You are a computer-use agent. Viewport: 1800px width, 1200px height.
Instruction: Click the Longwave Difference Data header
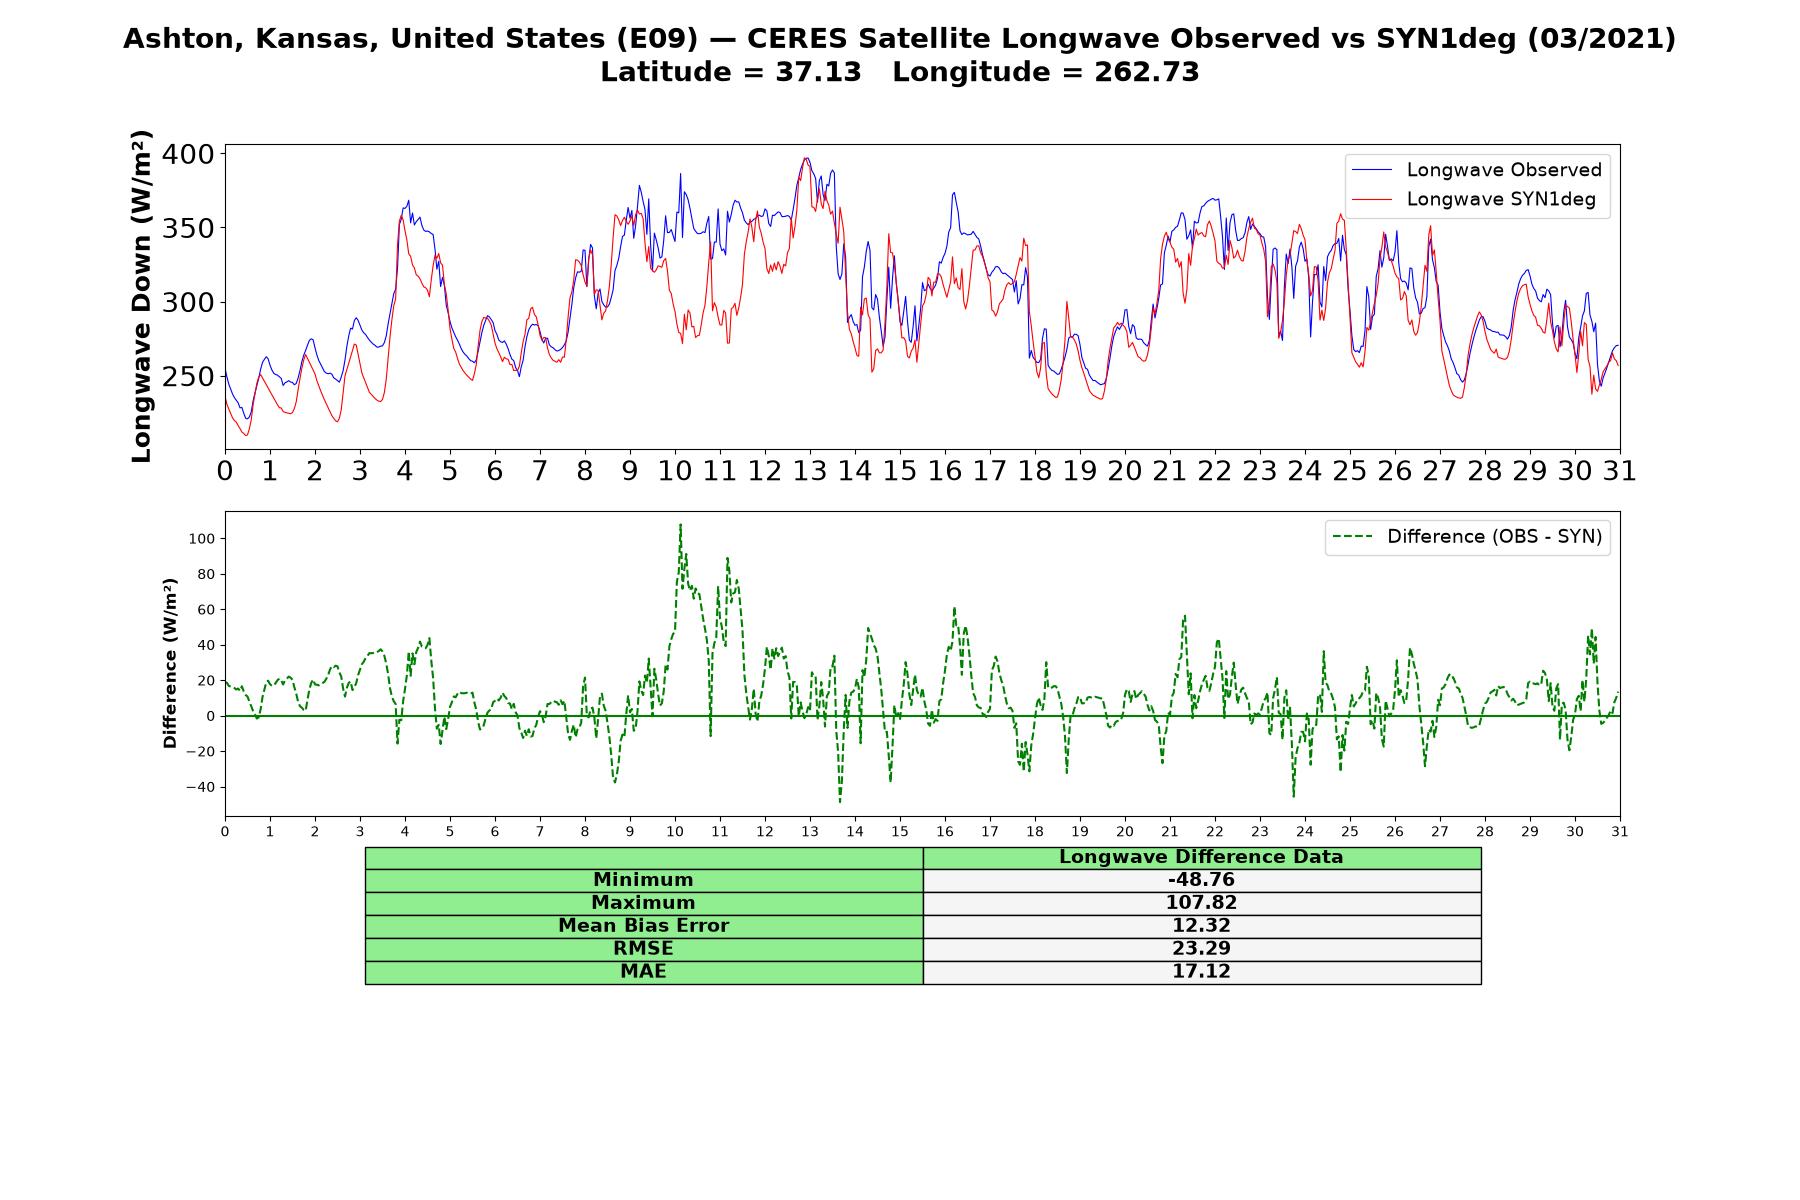[x=1201, y=858]
